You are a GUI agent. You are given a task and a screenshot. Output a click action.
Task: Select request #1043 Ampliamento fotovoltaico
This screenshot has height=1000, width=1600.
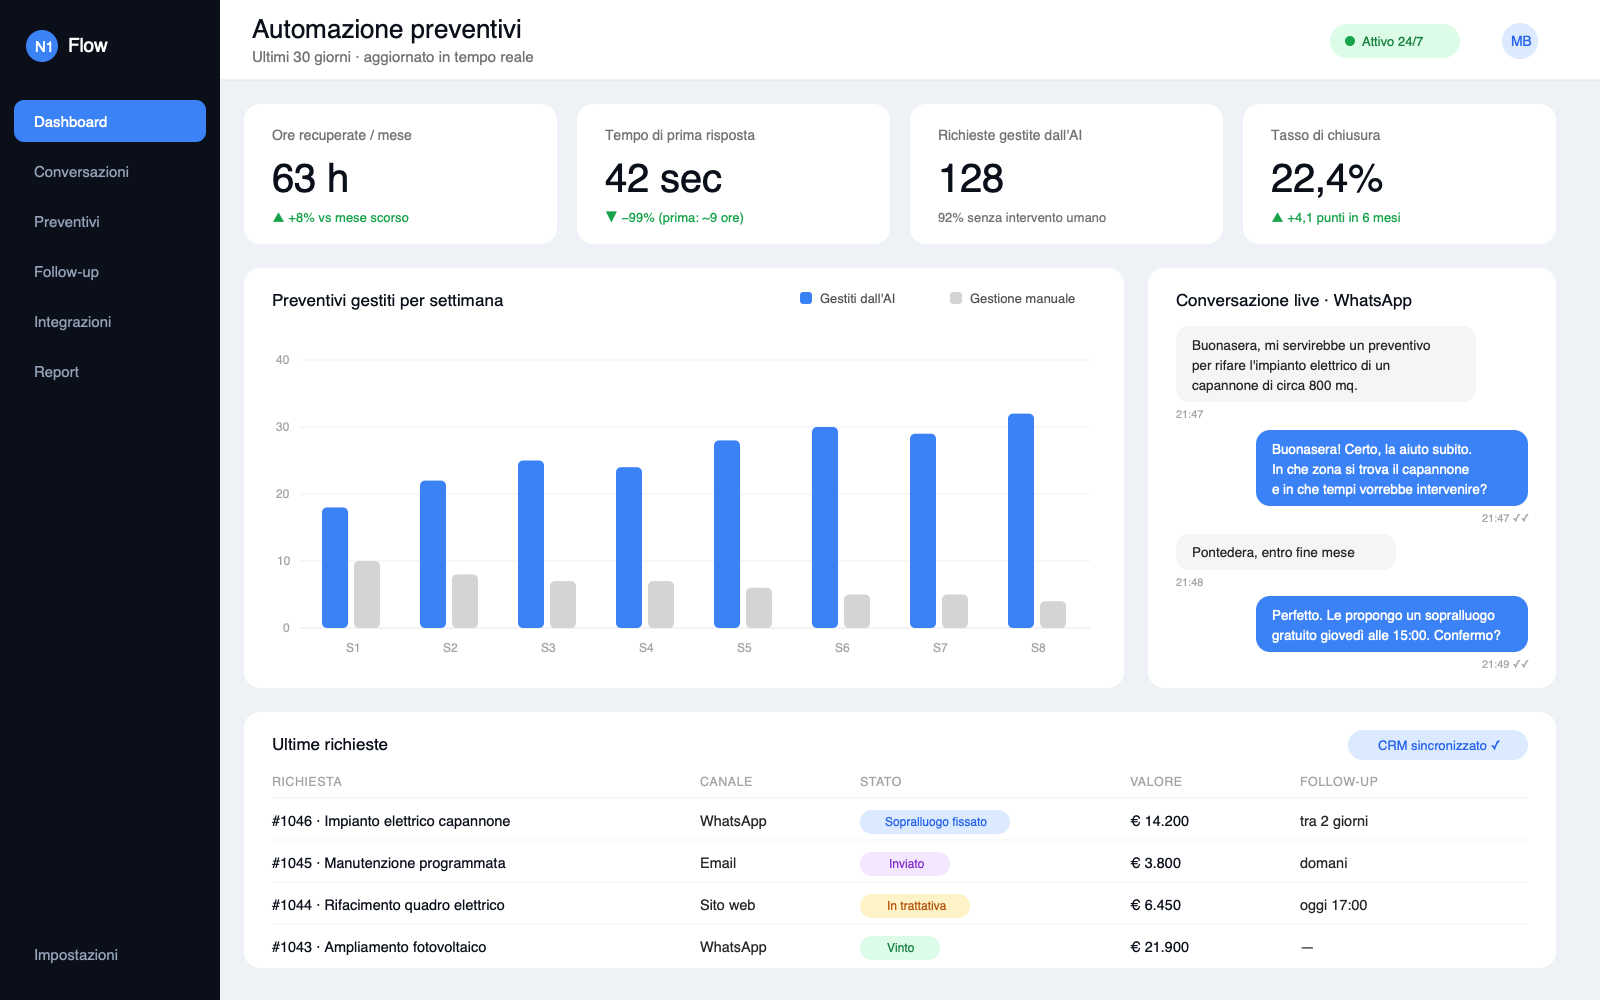tap(900, 947)
